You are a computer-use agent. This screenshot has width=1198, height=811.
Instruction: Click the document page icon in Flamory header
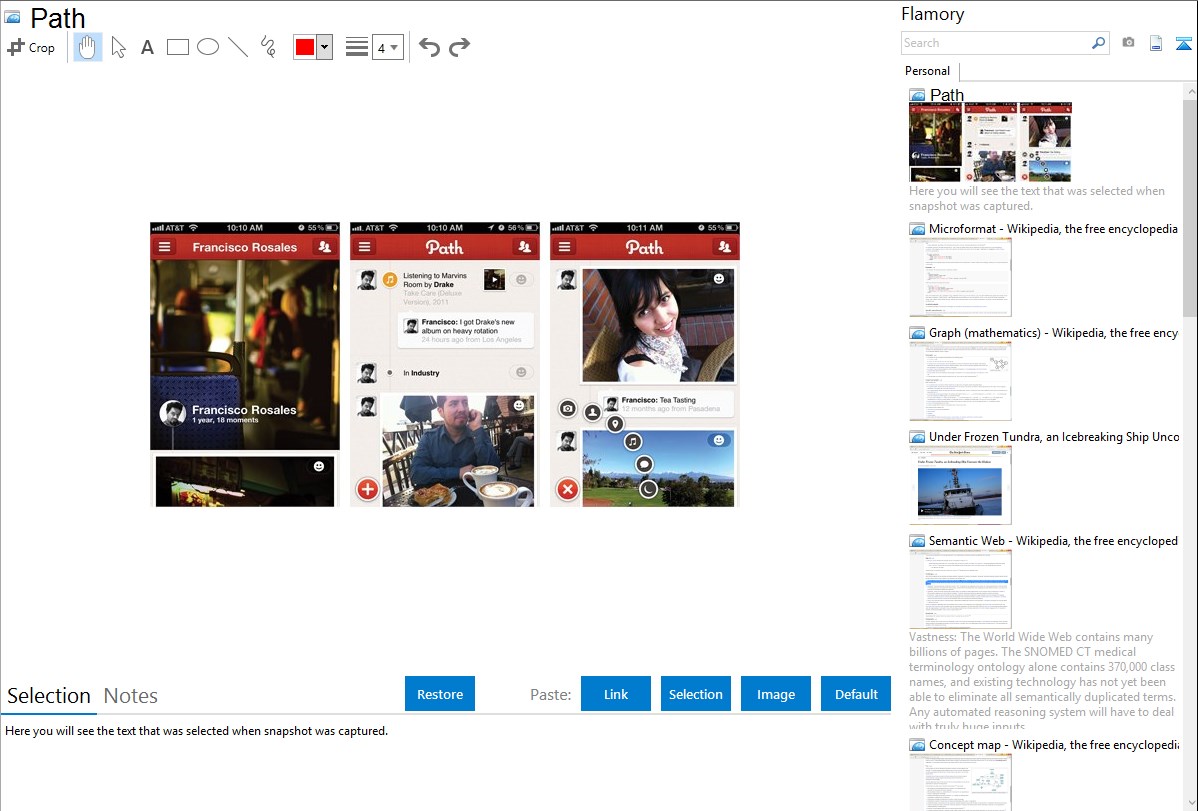[x=1156, y=43]
